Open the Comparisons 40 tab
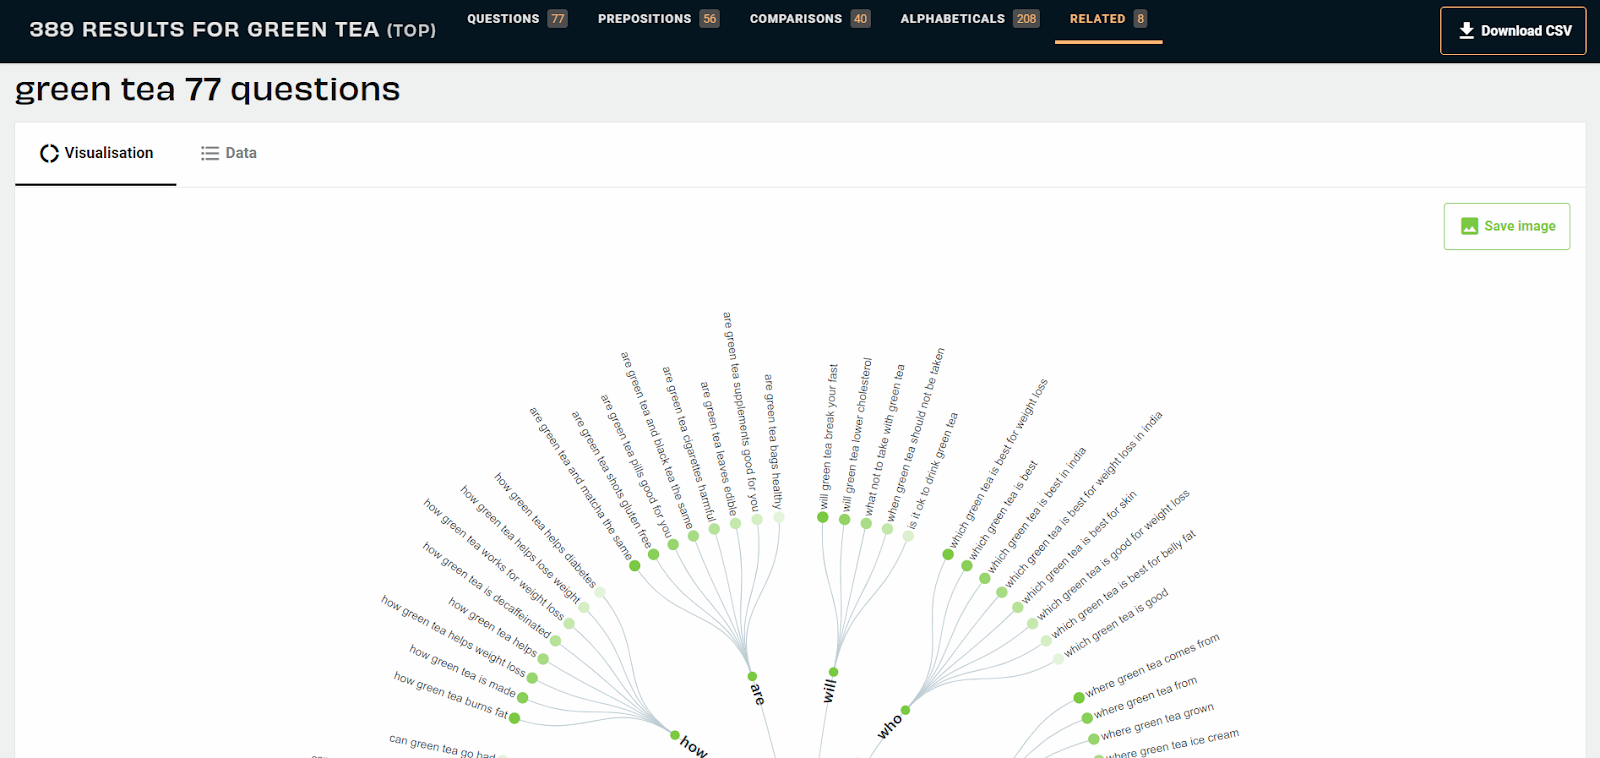This screenshot has width=1600, height=758. pyautogui.click(x=810, y=19)
